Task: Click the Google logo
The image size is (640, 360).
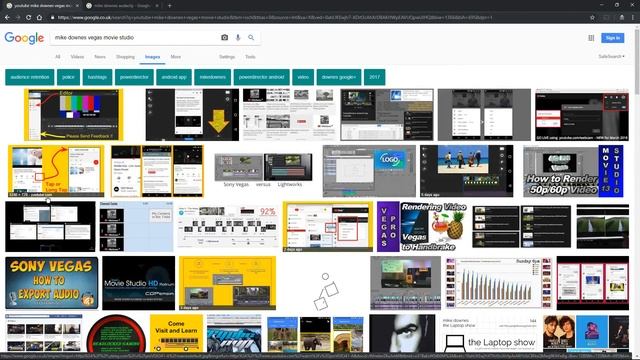Action: tap(24, 38)
